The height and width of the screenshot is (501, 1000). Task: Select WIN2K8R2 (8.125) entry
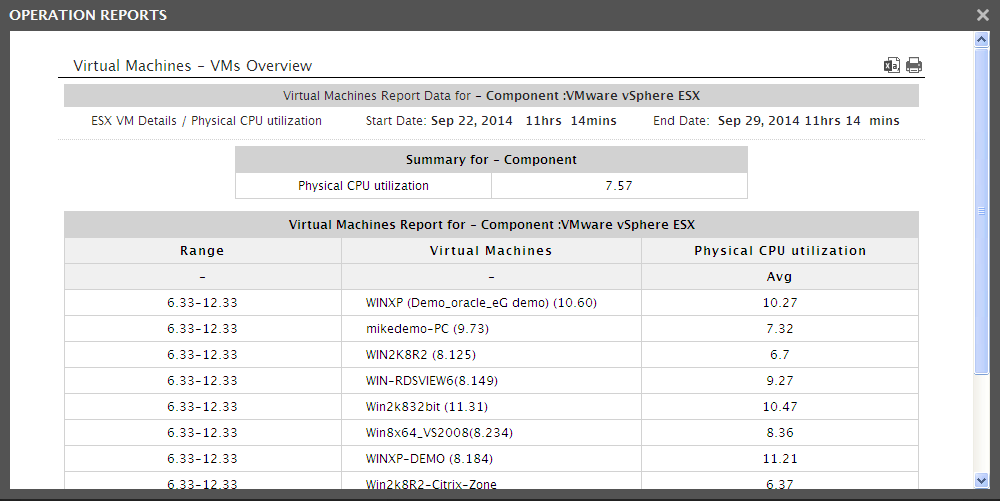tap(421, 355)
